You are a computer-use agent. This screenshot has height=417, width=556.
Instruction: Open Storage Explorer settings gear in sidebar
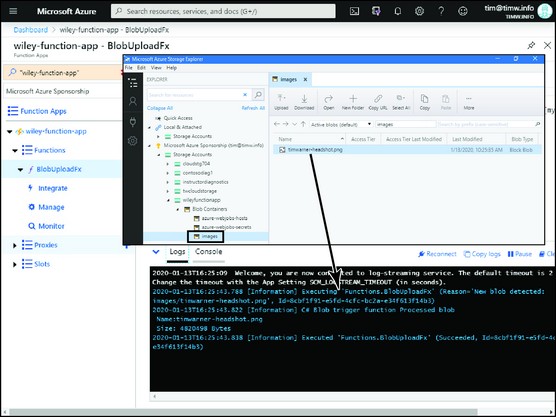click(133, 141)
